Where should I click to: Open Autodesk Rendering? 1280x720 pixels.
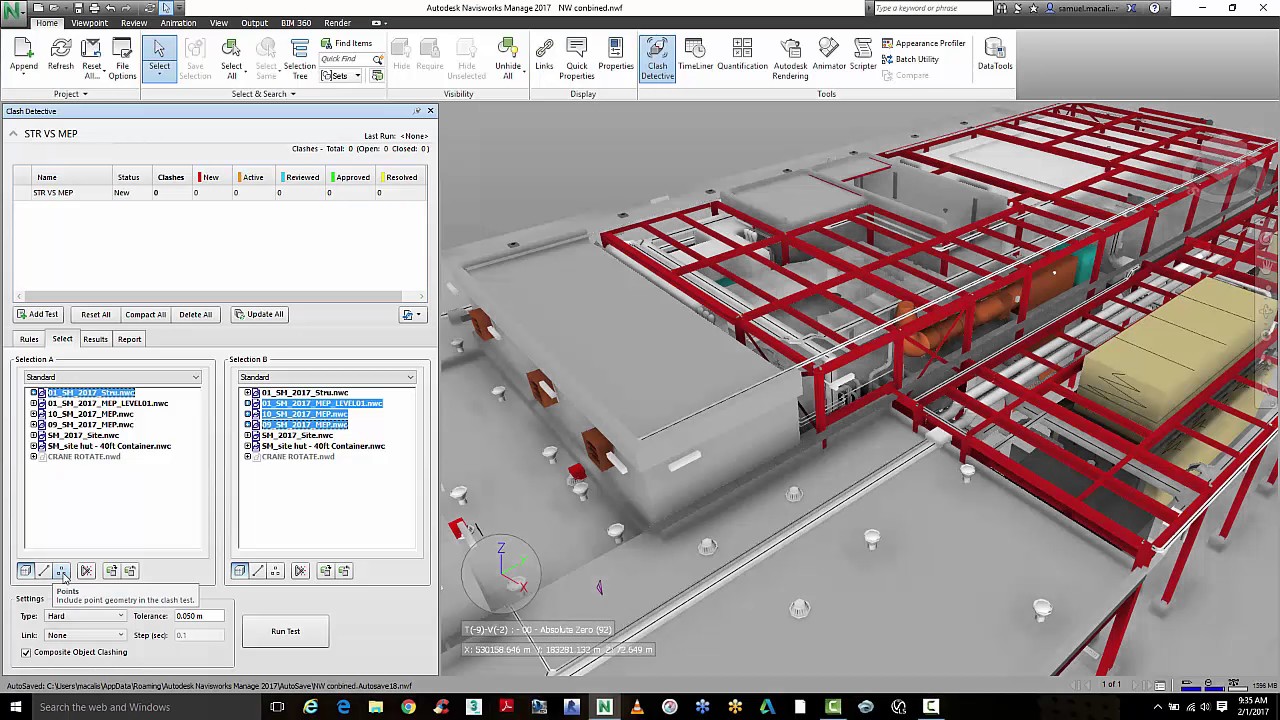point(790,60)
